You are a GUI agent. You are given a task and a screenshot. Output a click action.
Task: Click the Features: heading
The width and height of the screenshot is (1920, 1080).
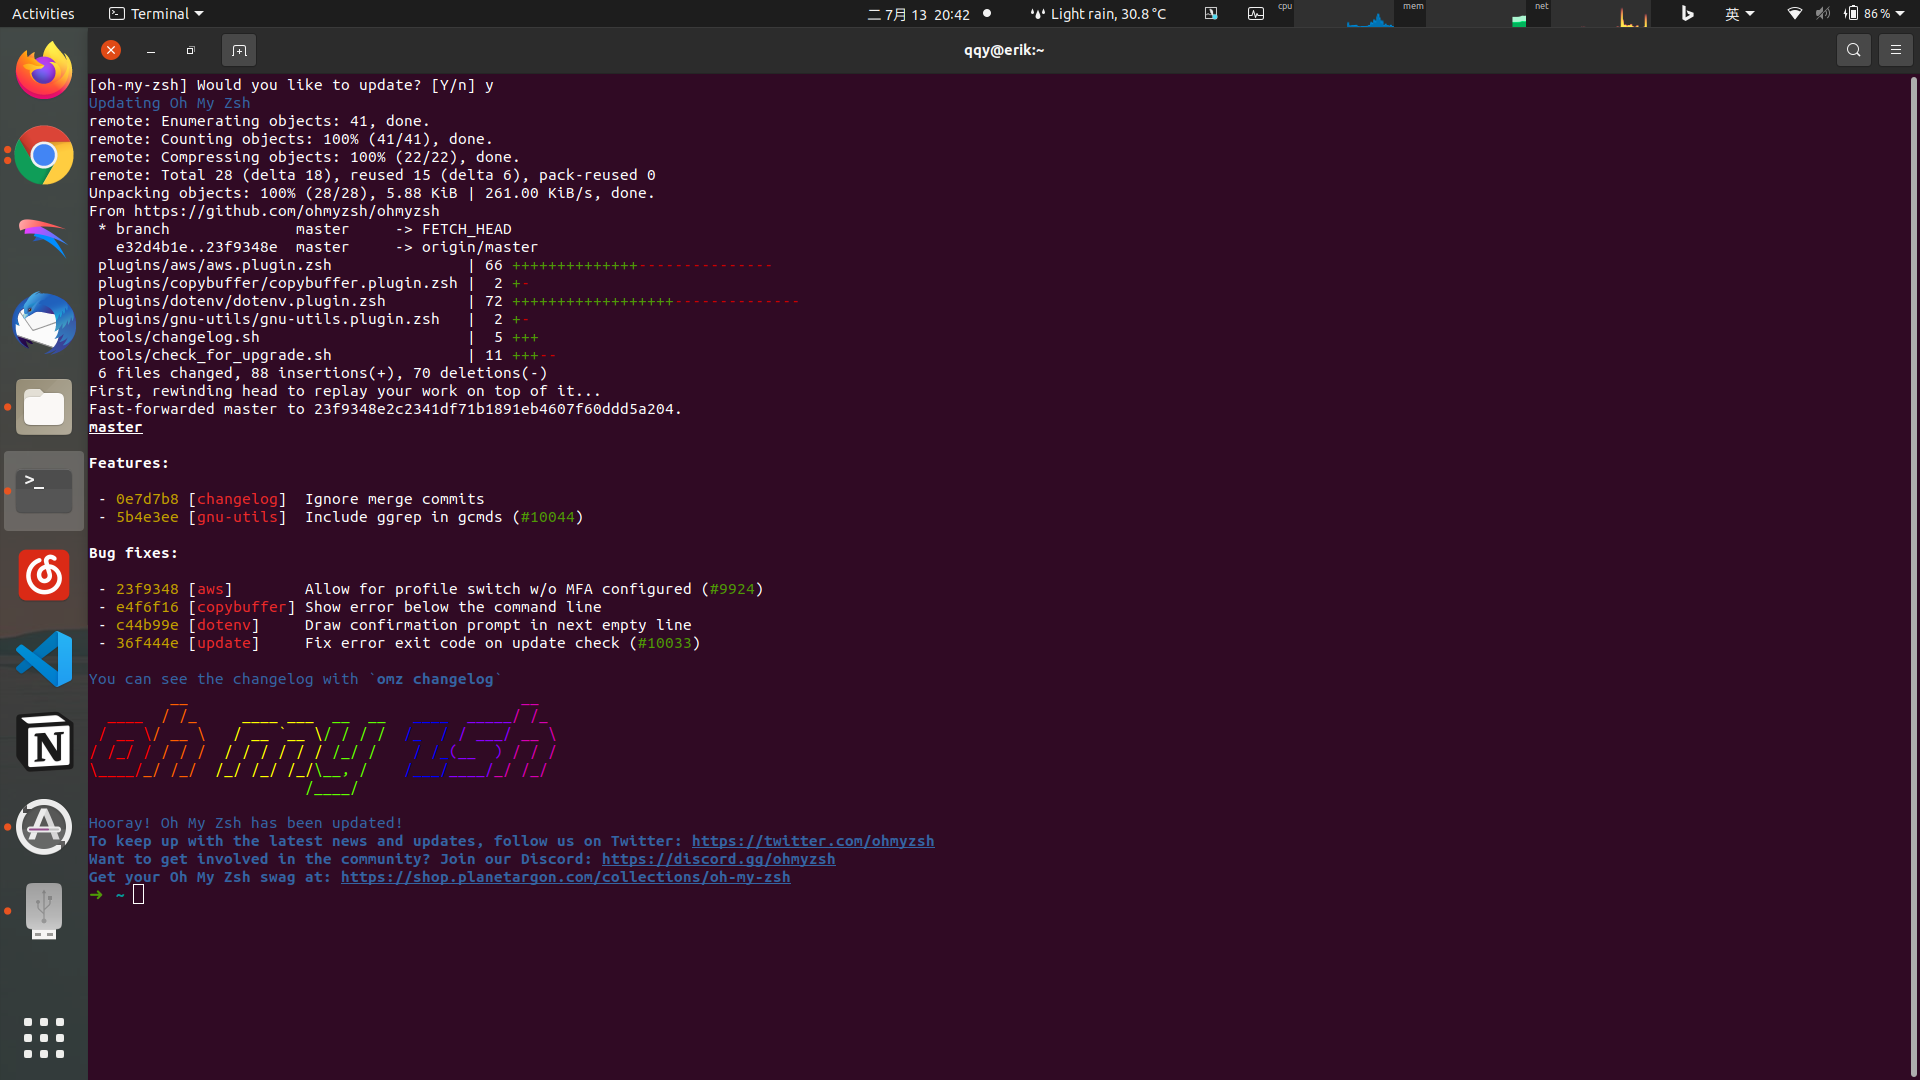pos(129,463)
